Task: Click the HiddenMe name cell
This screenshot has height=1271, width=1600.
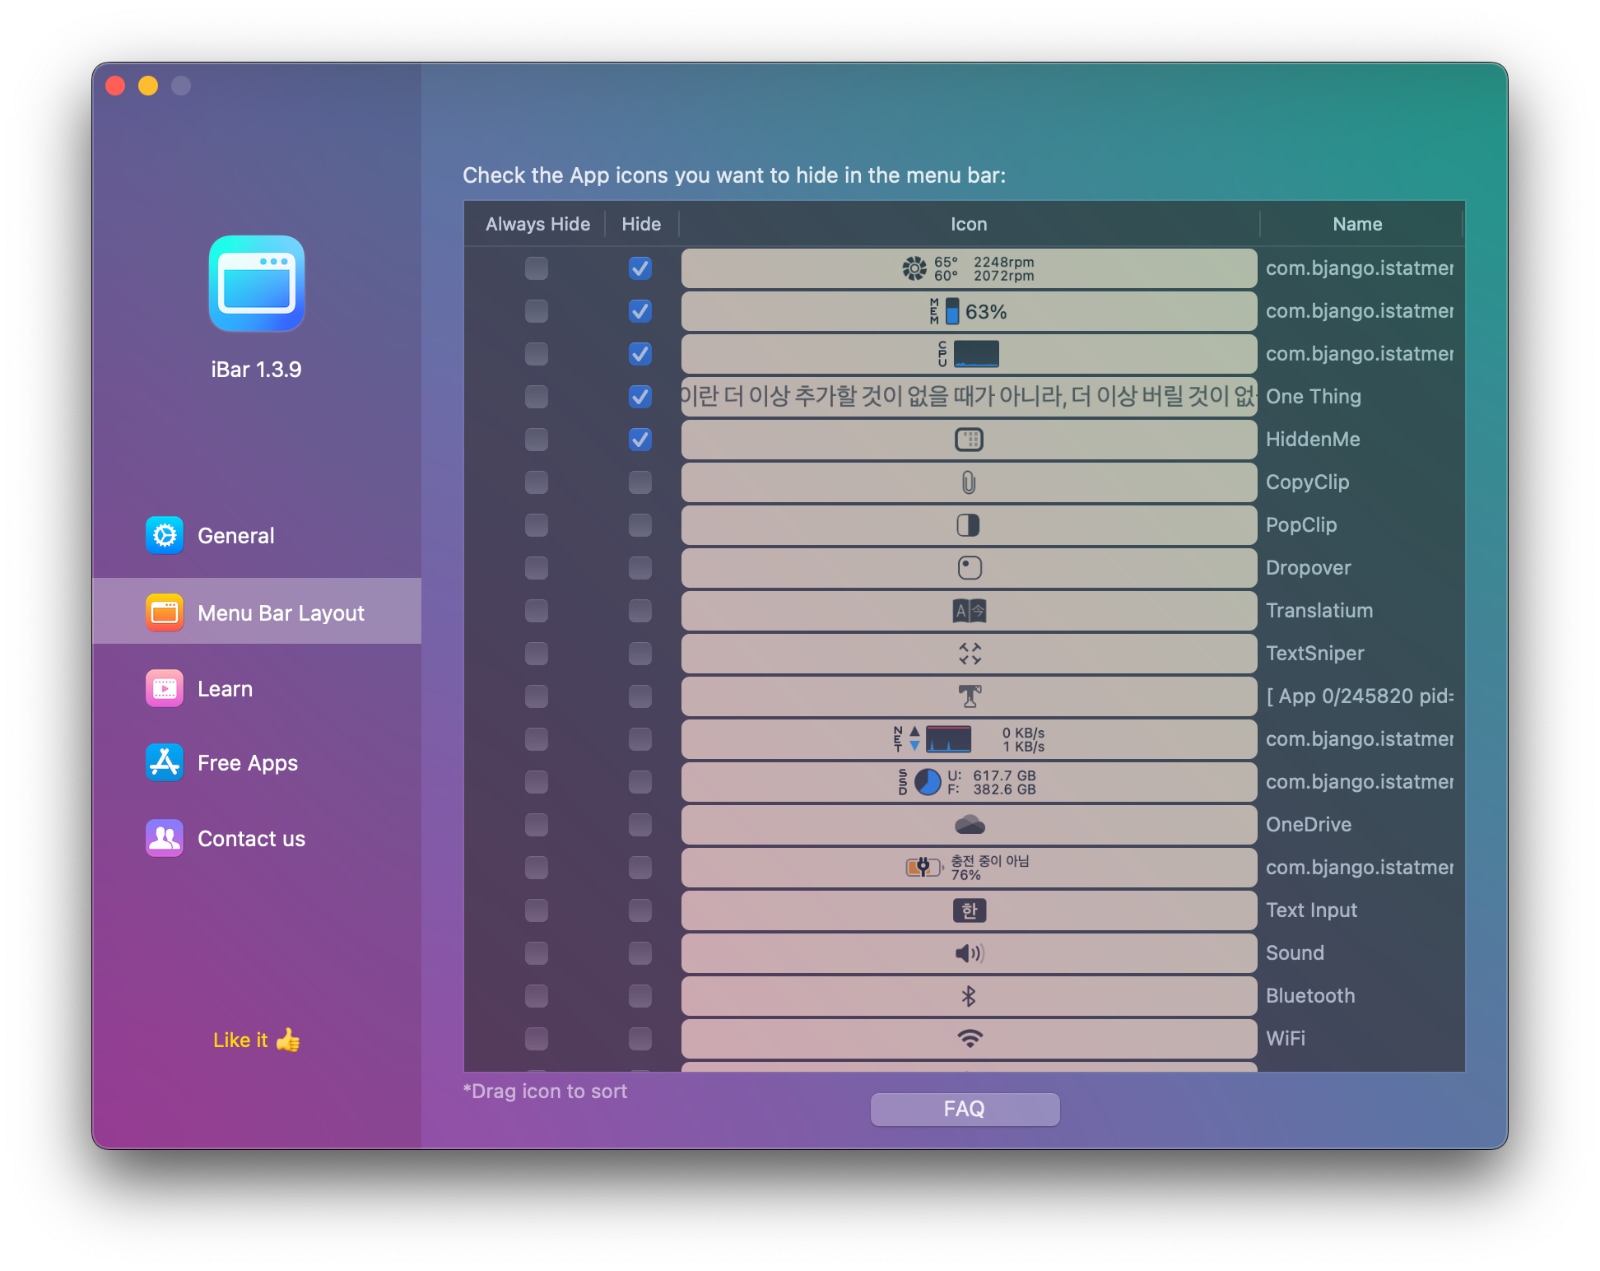Action: [1313, 439]
